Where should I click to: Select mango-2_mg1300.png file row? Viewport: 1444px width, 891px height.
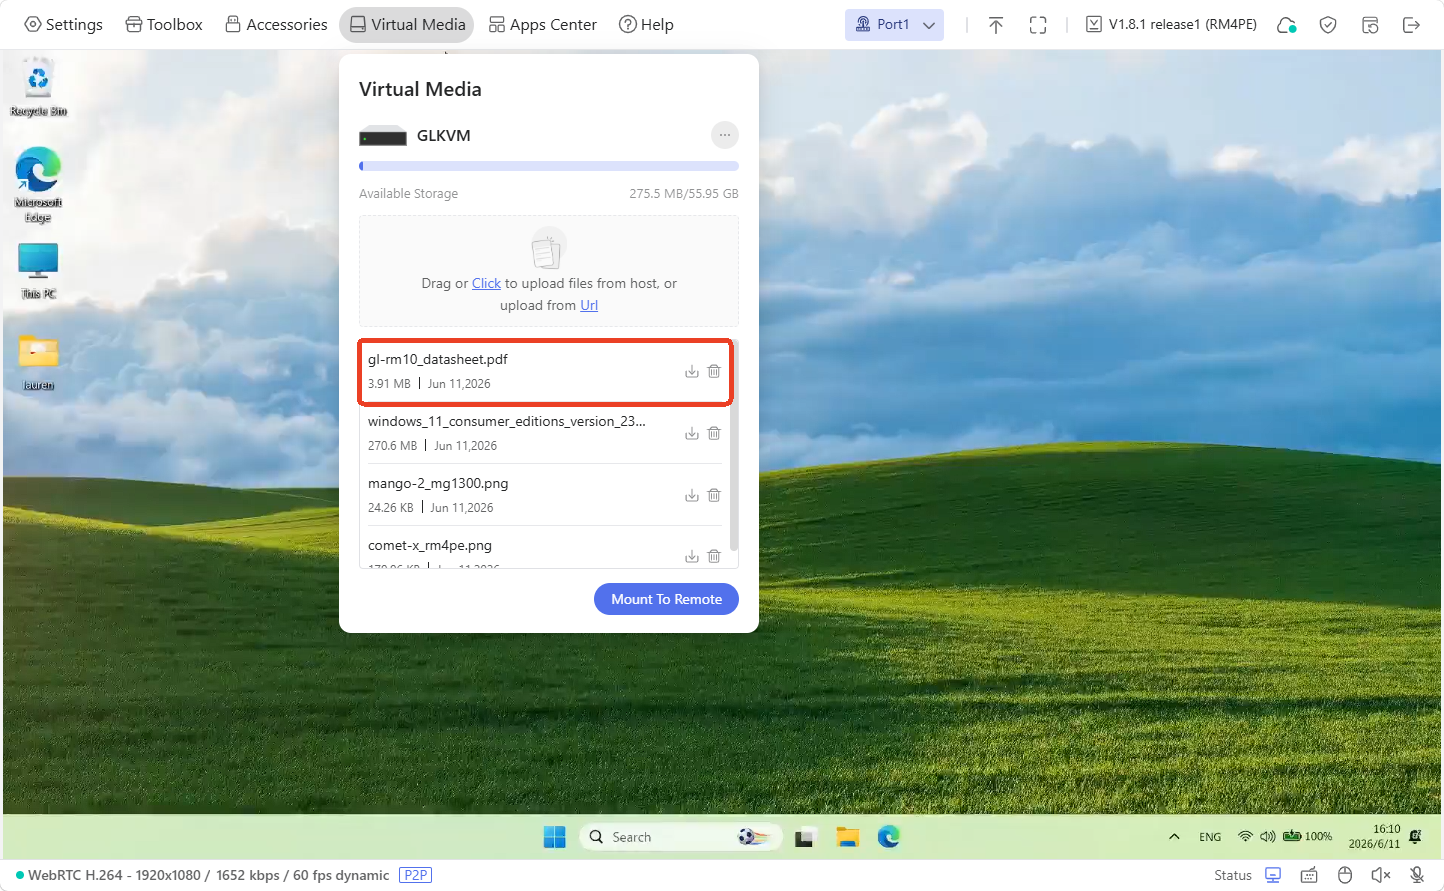tap(546, 495)
